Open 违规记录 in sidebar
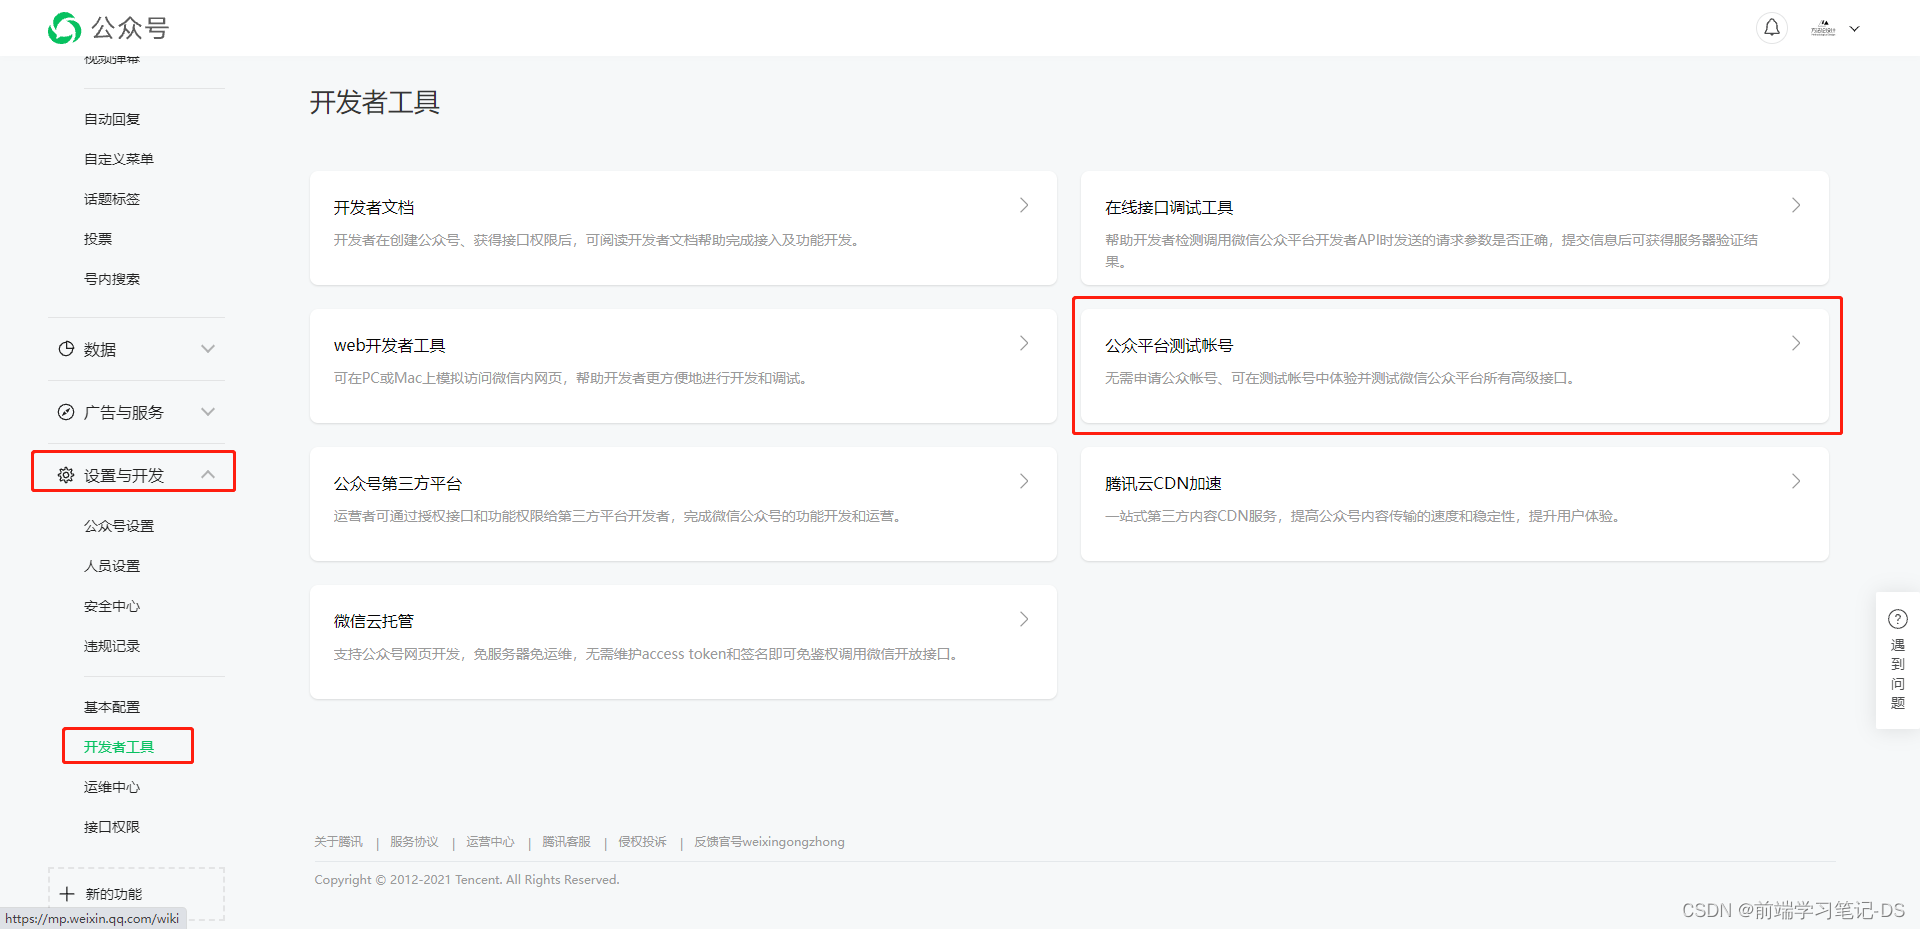1920x929 pixels. click(x=112, y=646)
